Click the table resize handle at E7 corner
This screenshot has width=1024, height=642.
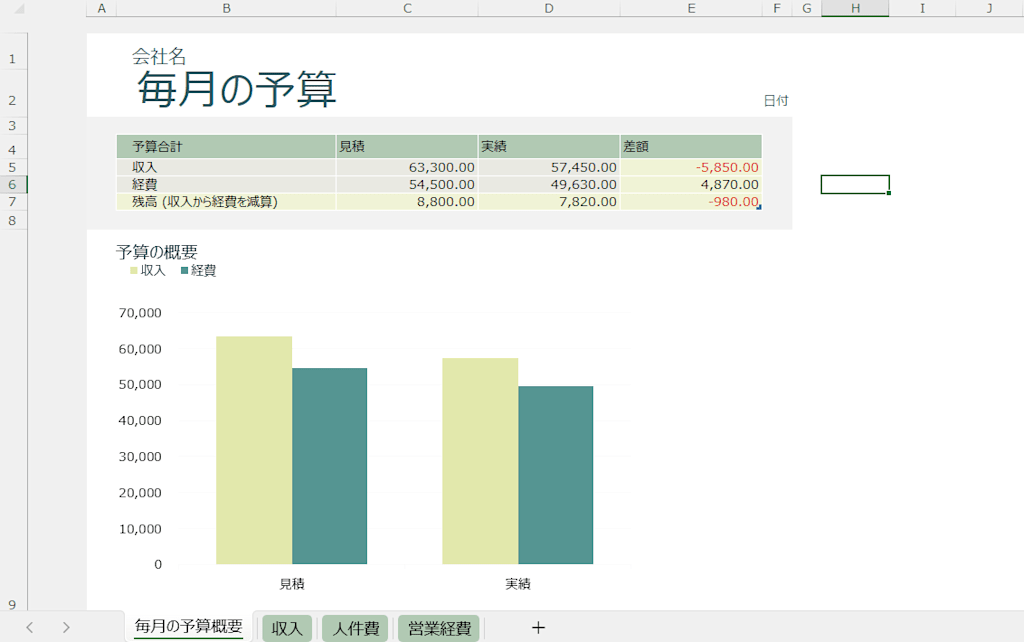pos(759,207)
